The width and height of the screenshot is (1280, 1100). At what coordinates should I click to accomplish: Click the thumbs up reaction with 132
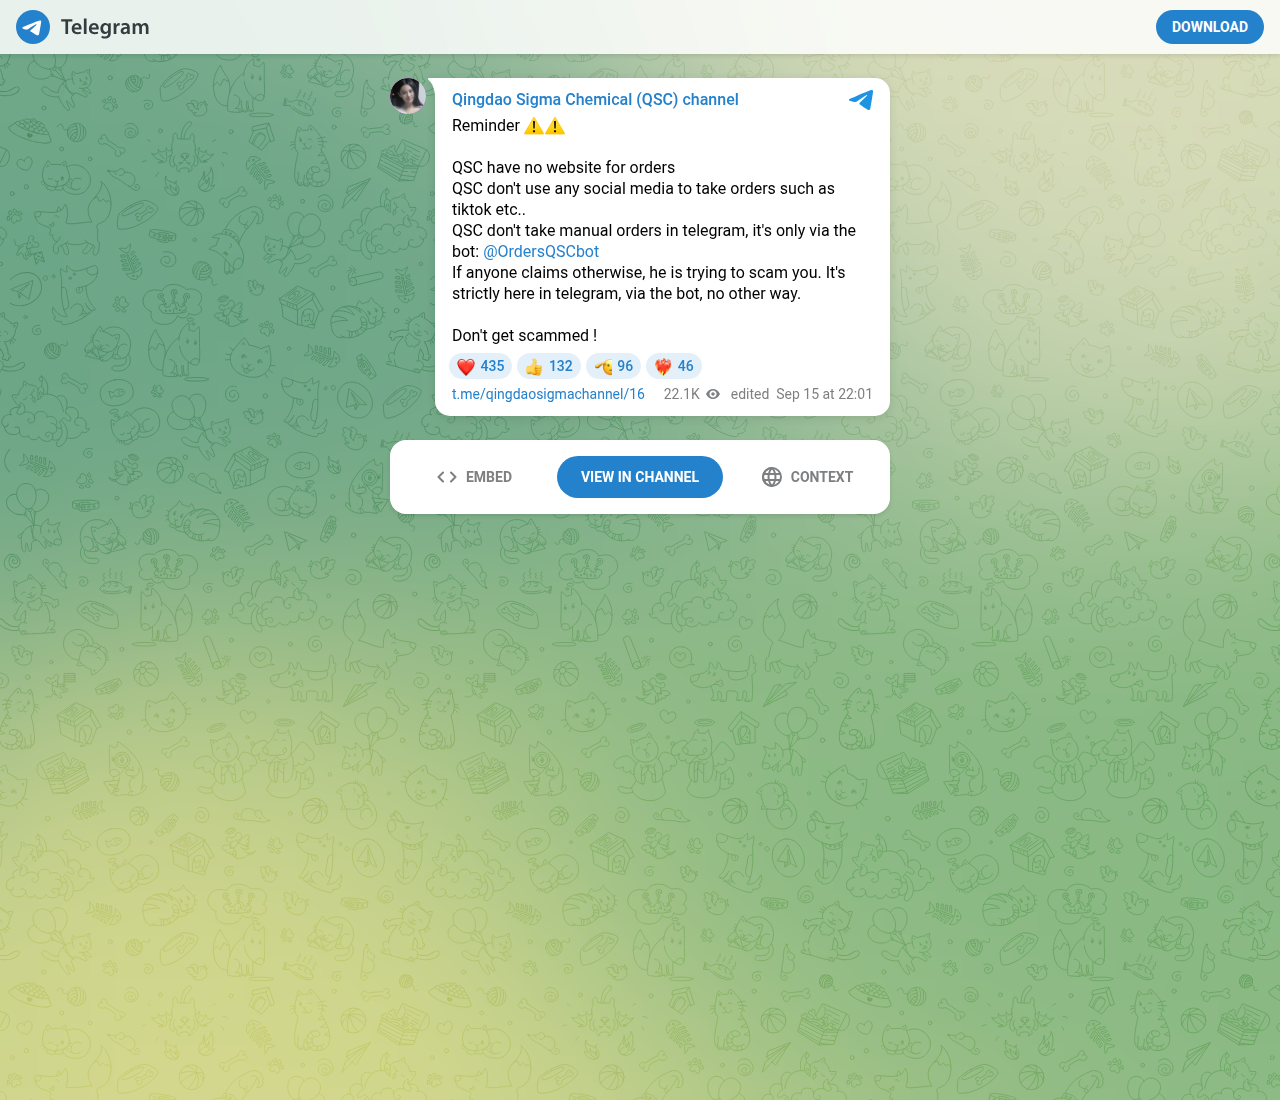549,366
